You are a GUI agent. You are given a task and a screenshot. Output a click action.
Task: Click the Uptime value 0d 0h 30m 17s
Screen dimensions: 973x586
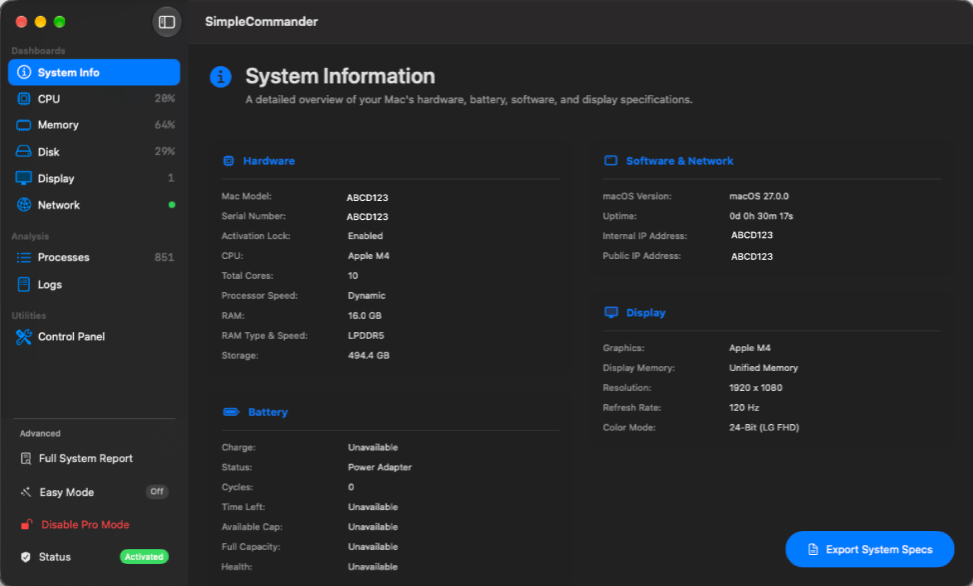[761, 216]
